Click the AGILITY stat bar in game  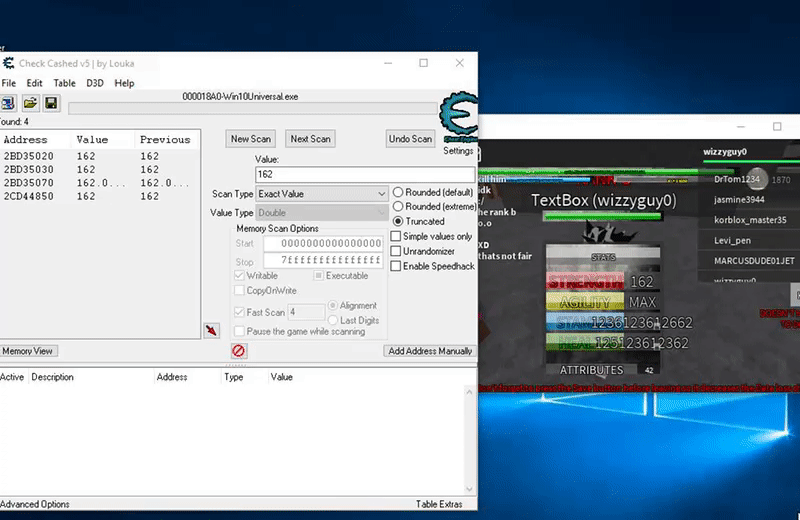[585, 302]
